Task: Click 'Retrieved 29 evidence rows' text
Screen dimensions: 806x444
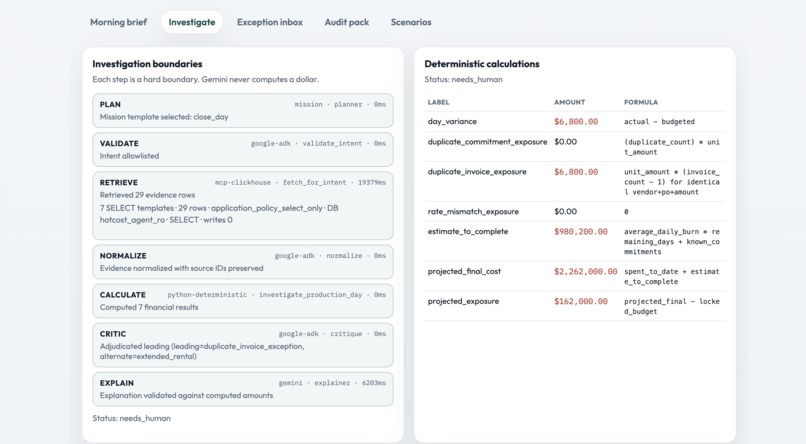Action: coord(148,195)
